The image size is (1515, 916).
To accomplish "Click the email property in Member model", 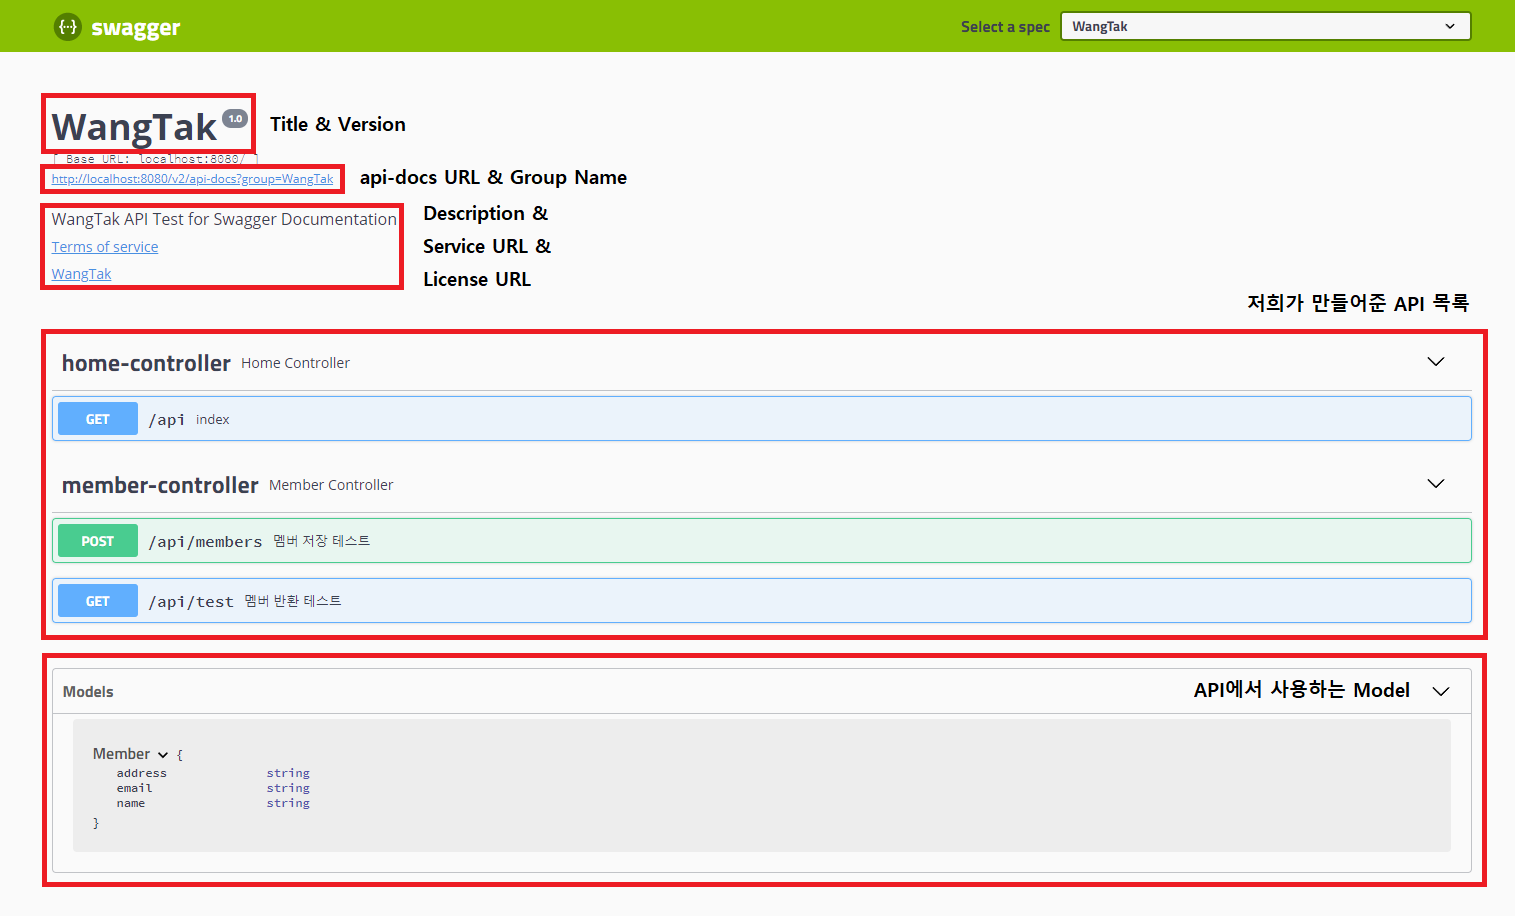I will [x=134, y=788].
